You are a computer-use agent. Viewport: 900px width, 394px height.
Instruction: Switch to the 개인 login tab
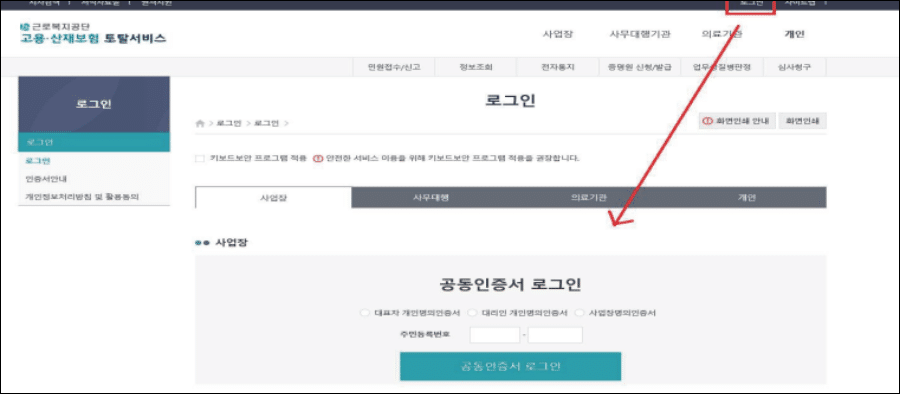(747, 198)
